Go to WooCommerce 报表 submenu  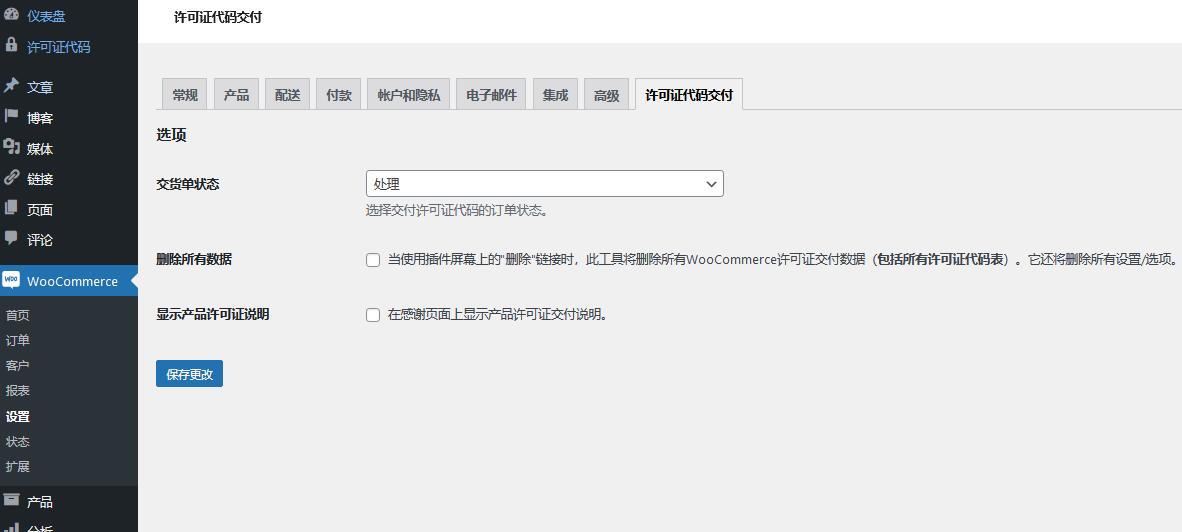click(17, 391)
